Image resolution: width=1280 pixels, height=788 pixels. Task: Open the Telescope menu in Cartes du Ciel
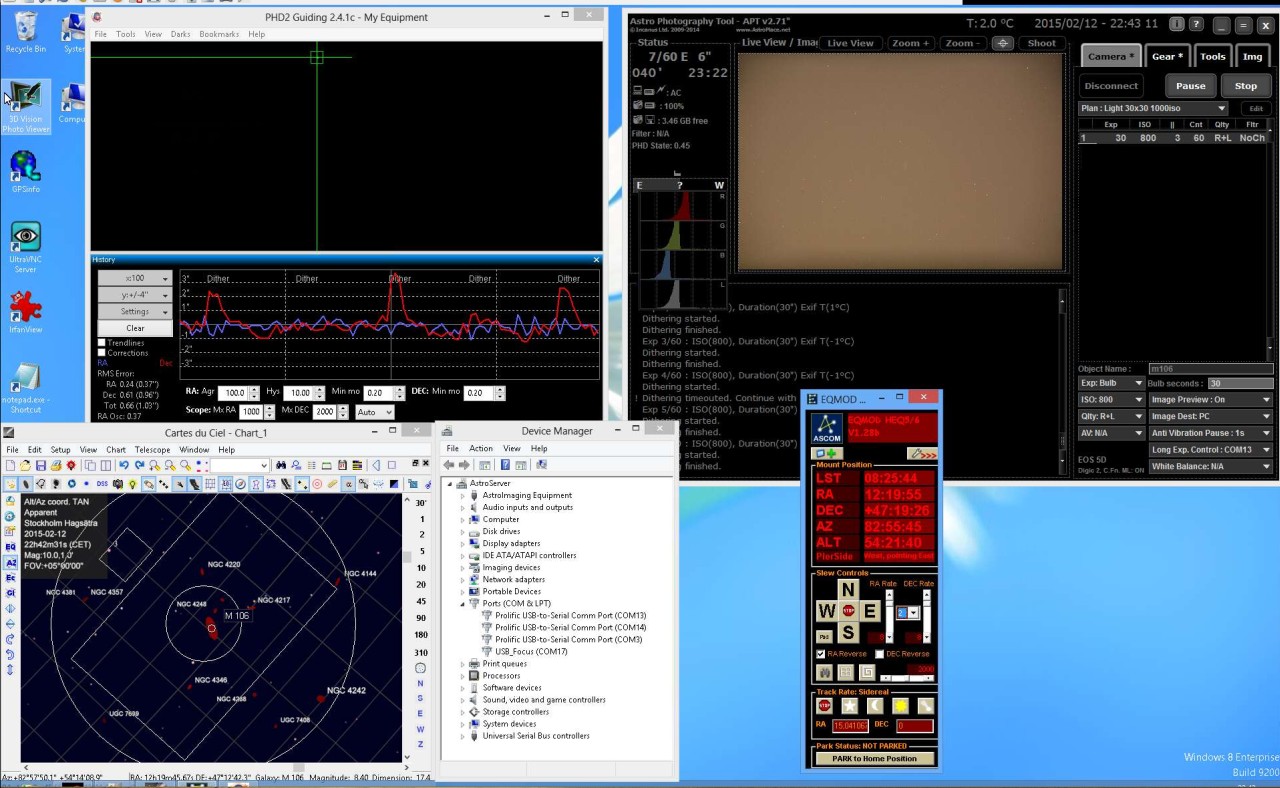[x=153, y=450]
